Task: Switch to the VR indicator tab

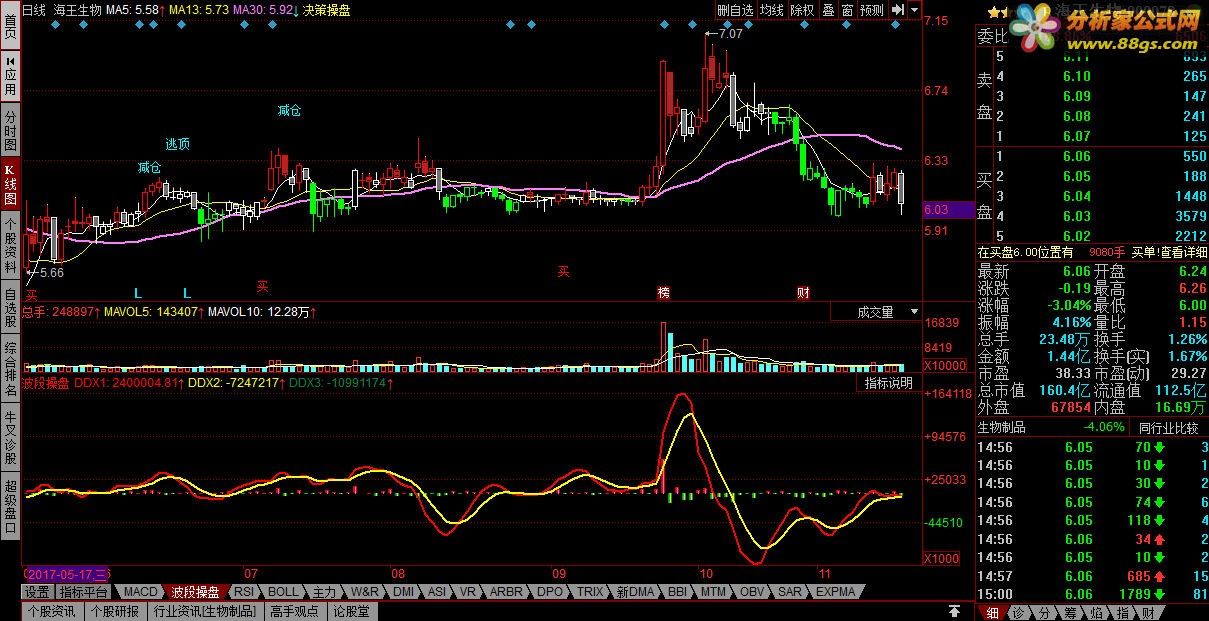Action: [x=467, y=592]
